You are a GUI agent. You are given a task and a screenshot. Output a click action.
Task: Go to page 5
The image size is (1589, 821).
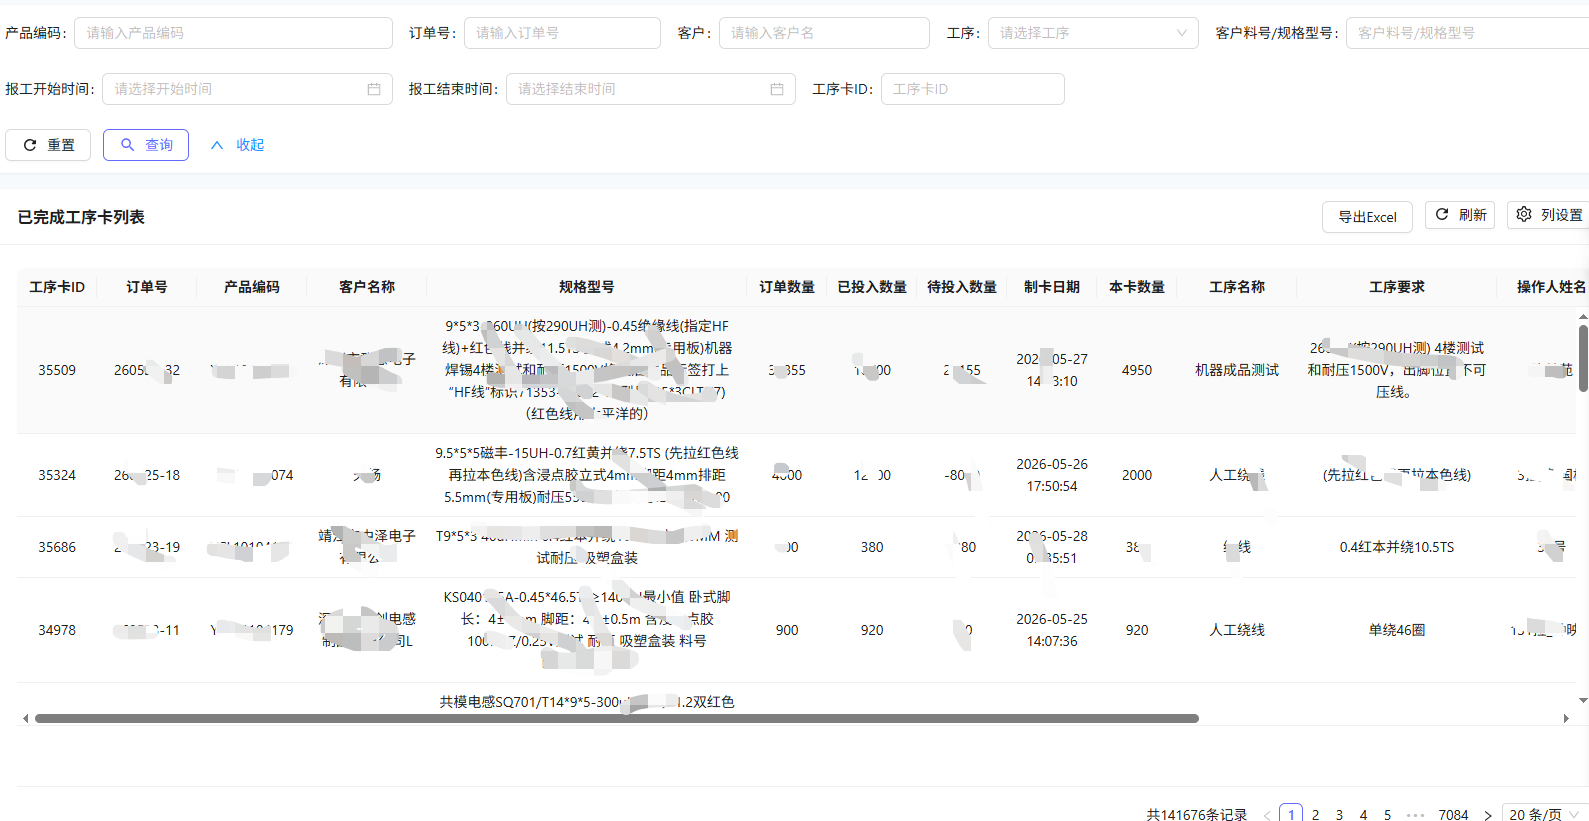[1387, 815]
